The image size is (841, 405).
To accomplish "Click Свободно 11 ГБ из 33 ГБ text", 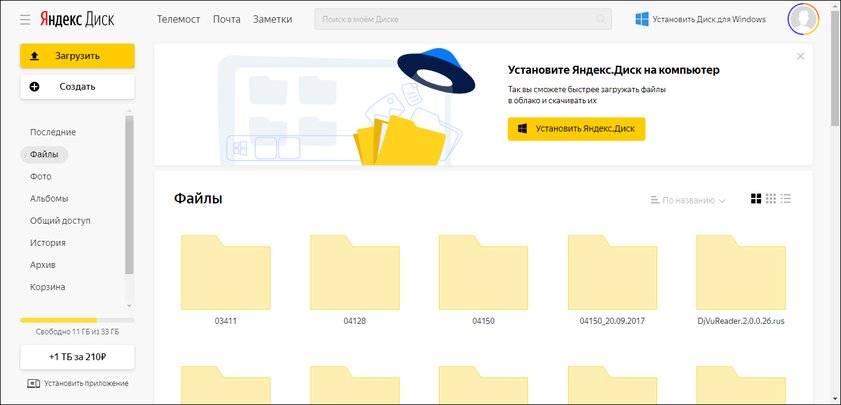I will click(x=77, y=332).
